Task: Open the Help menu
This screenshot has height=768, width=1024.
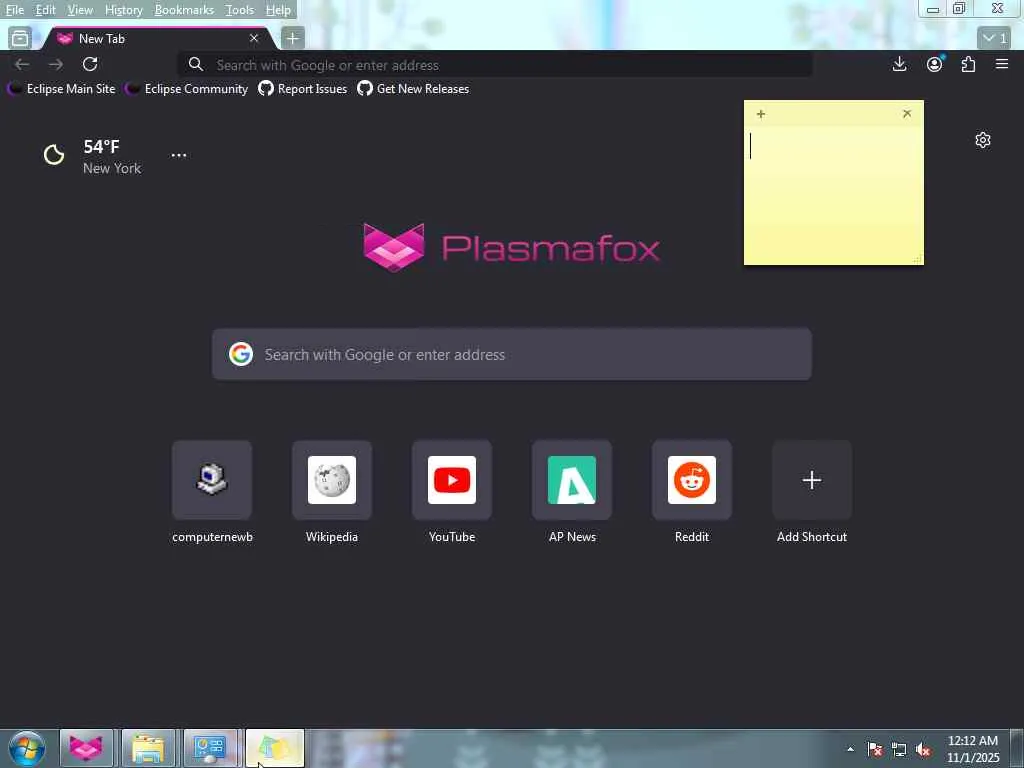Action: pos(278,10)
